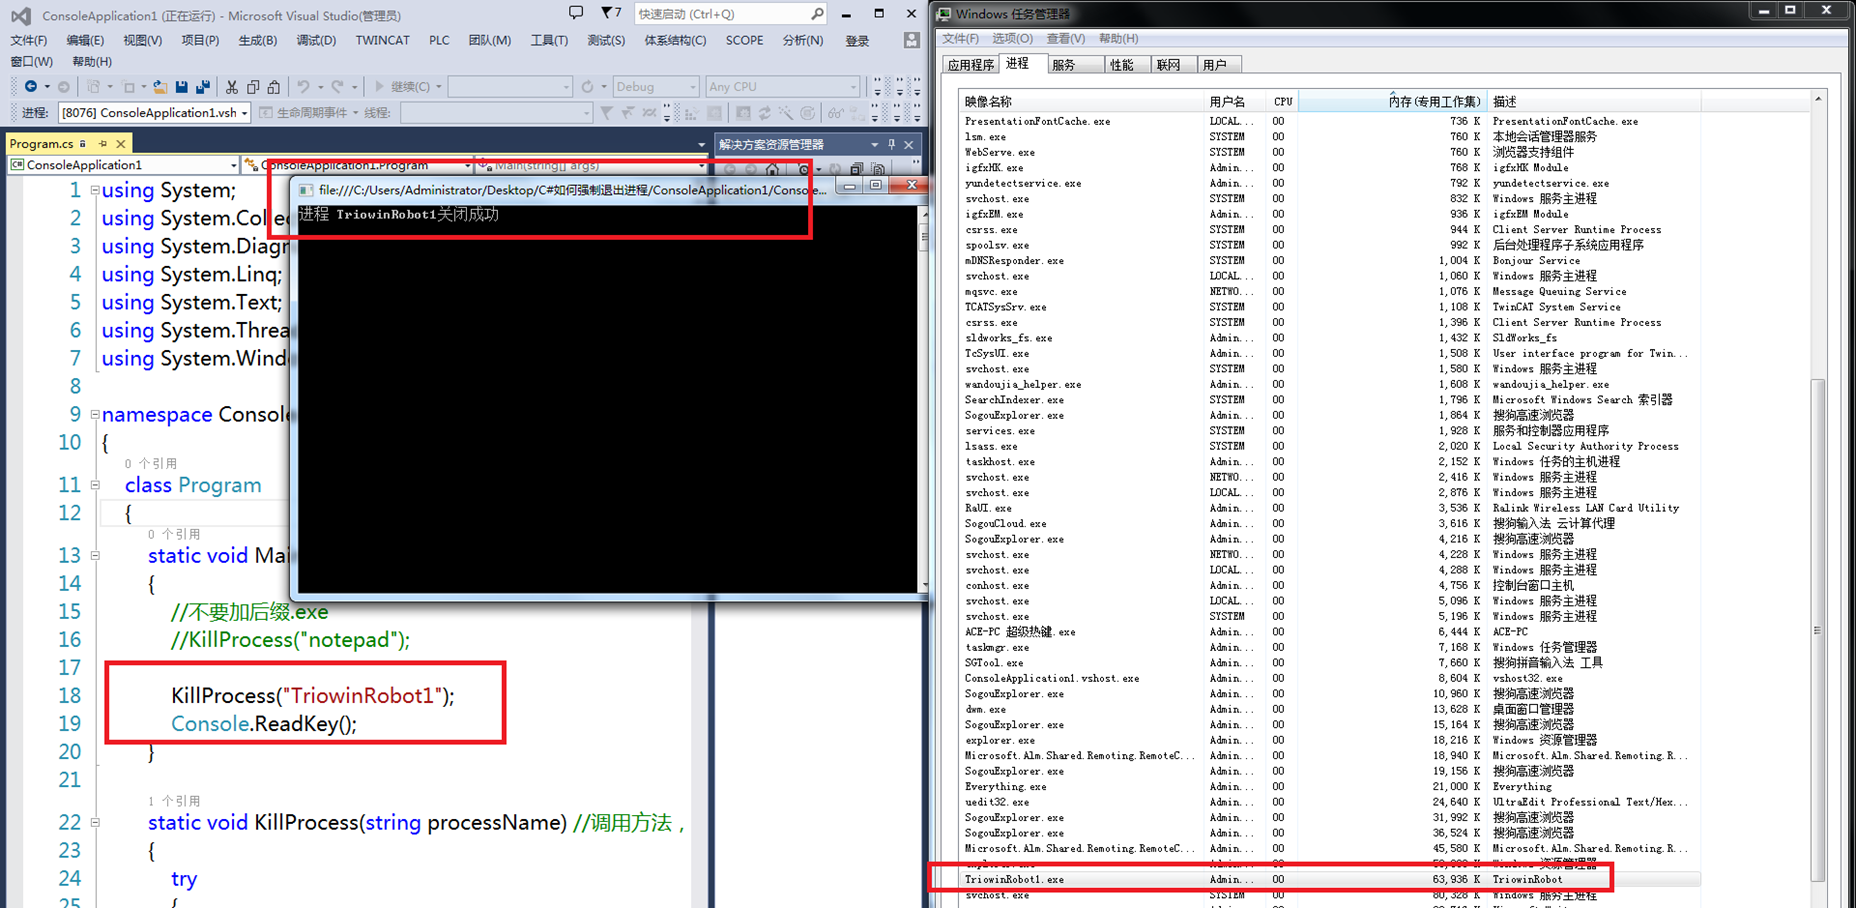This screenshot has height=908, width=1856.
Task: Open the SCOPE menu
Action: click(744, 41)
